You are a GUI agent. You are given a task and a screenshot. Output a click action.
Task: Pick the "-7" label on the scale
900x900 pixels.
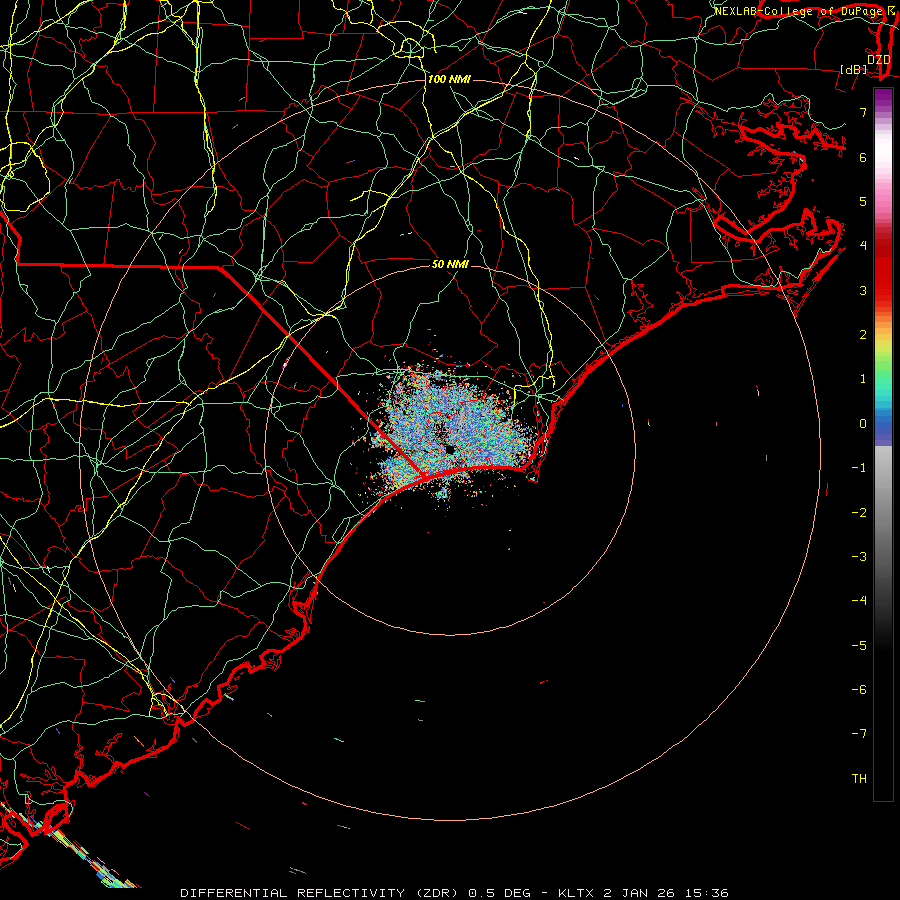point(859,734)
